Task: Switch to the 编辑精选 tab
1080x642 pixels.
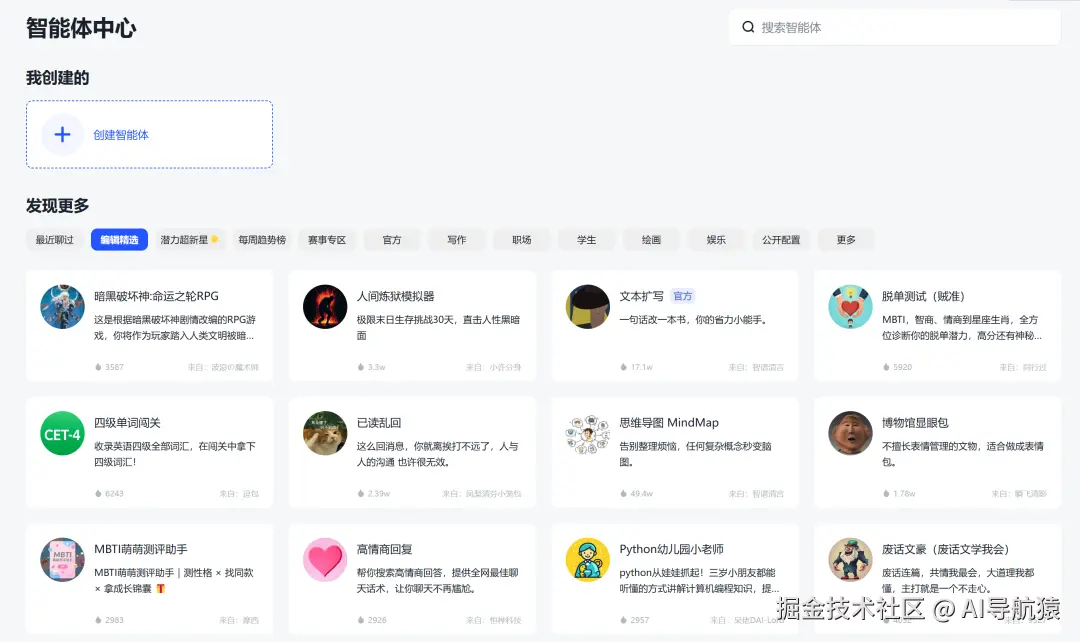Action: 119,239
